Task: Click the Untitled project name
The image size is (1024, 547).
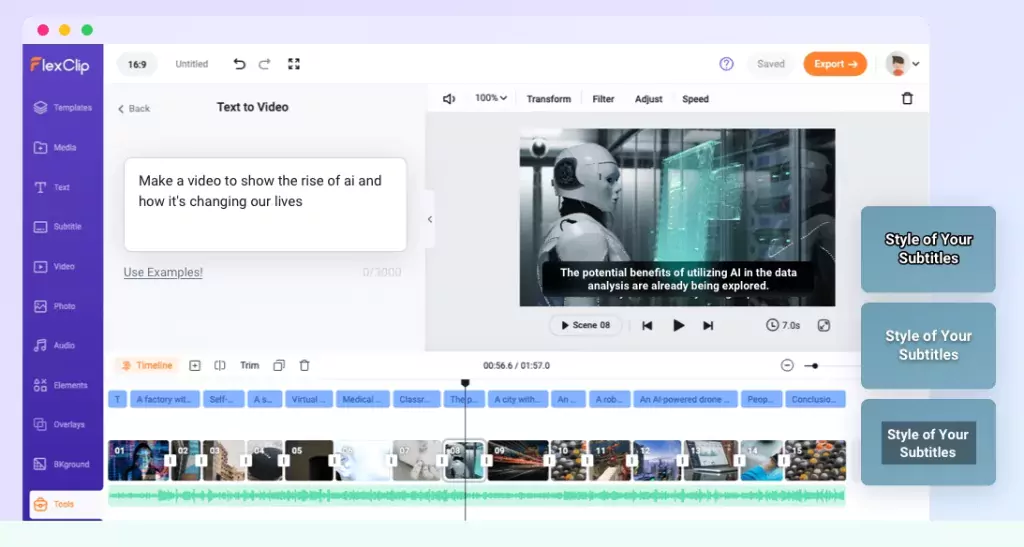Action: (x=191, y=64)
